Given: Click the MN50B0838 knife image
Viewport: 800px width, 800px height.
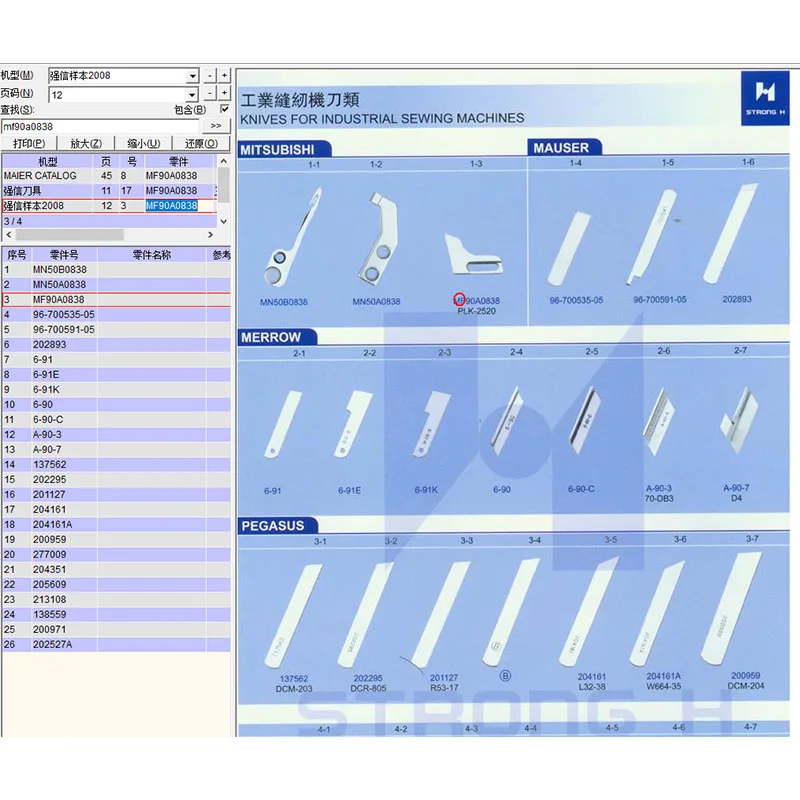Looking at the screenshot, I should (292, 237).
